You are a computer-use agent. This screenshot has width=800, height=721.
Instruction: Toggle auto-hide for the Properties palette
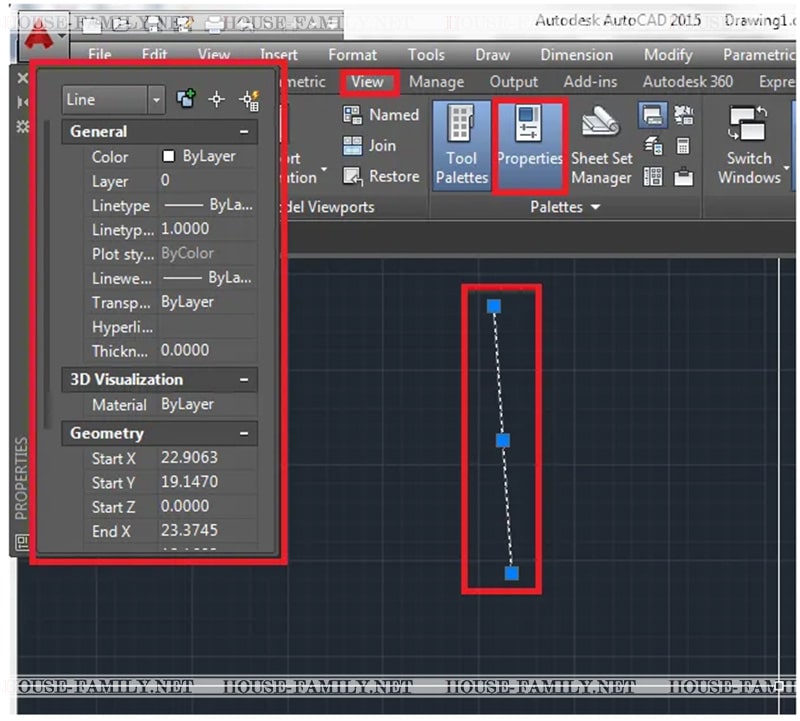23,102
